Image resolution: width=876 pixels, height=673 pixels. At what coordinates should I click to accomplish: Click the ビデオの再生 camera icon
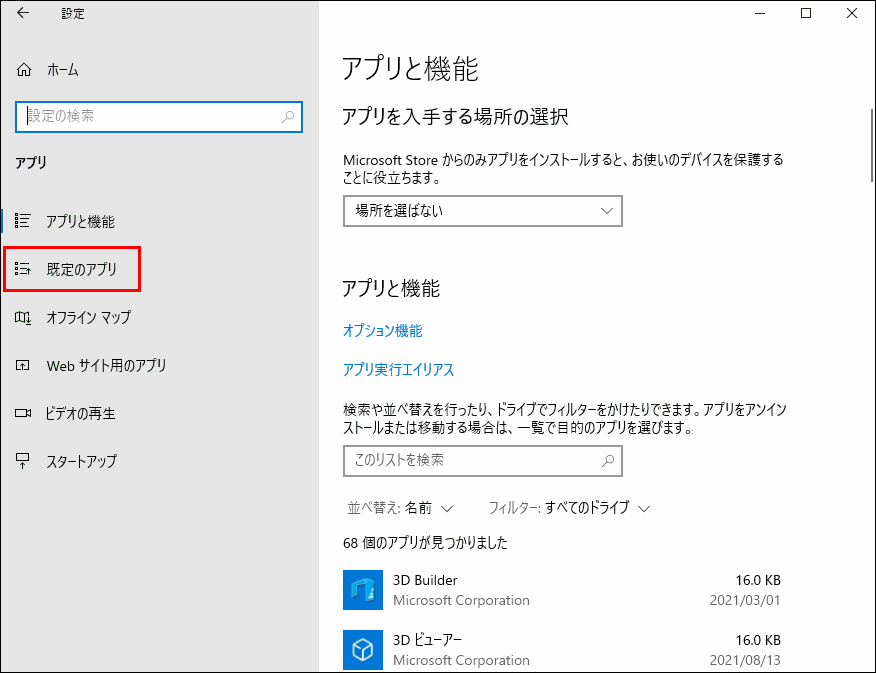22,413
